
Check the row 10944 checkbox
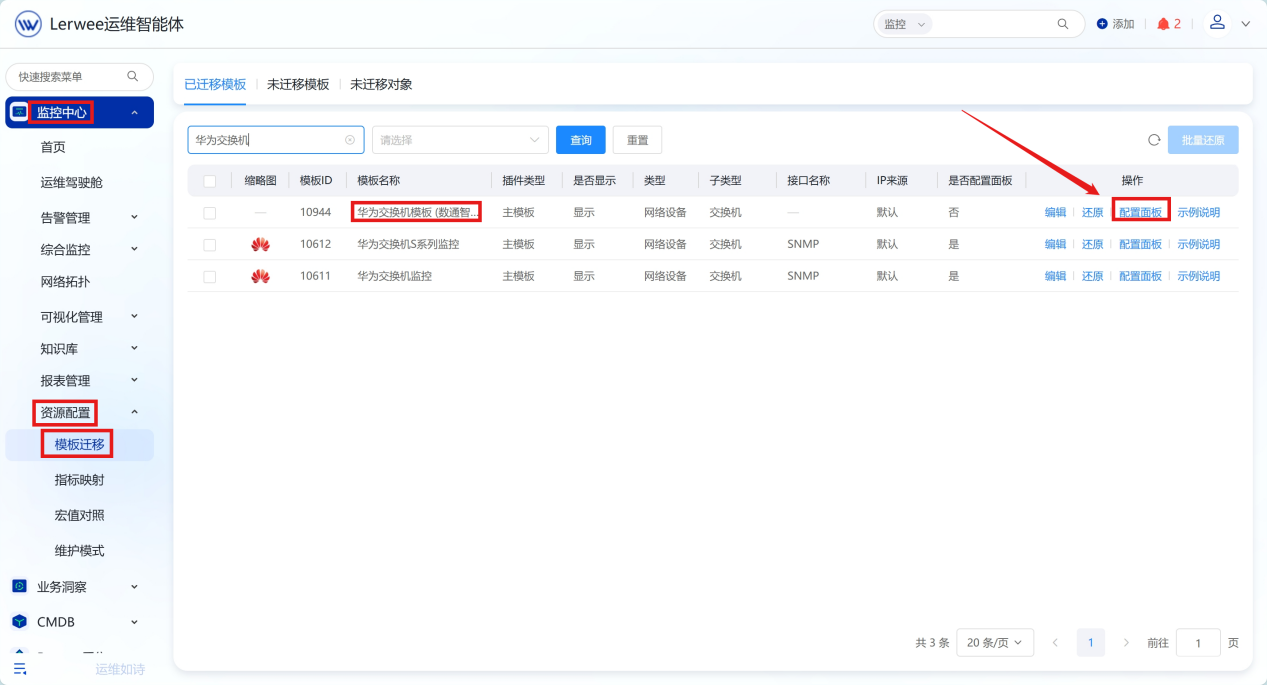tap(209, 213)
